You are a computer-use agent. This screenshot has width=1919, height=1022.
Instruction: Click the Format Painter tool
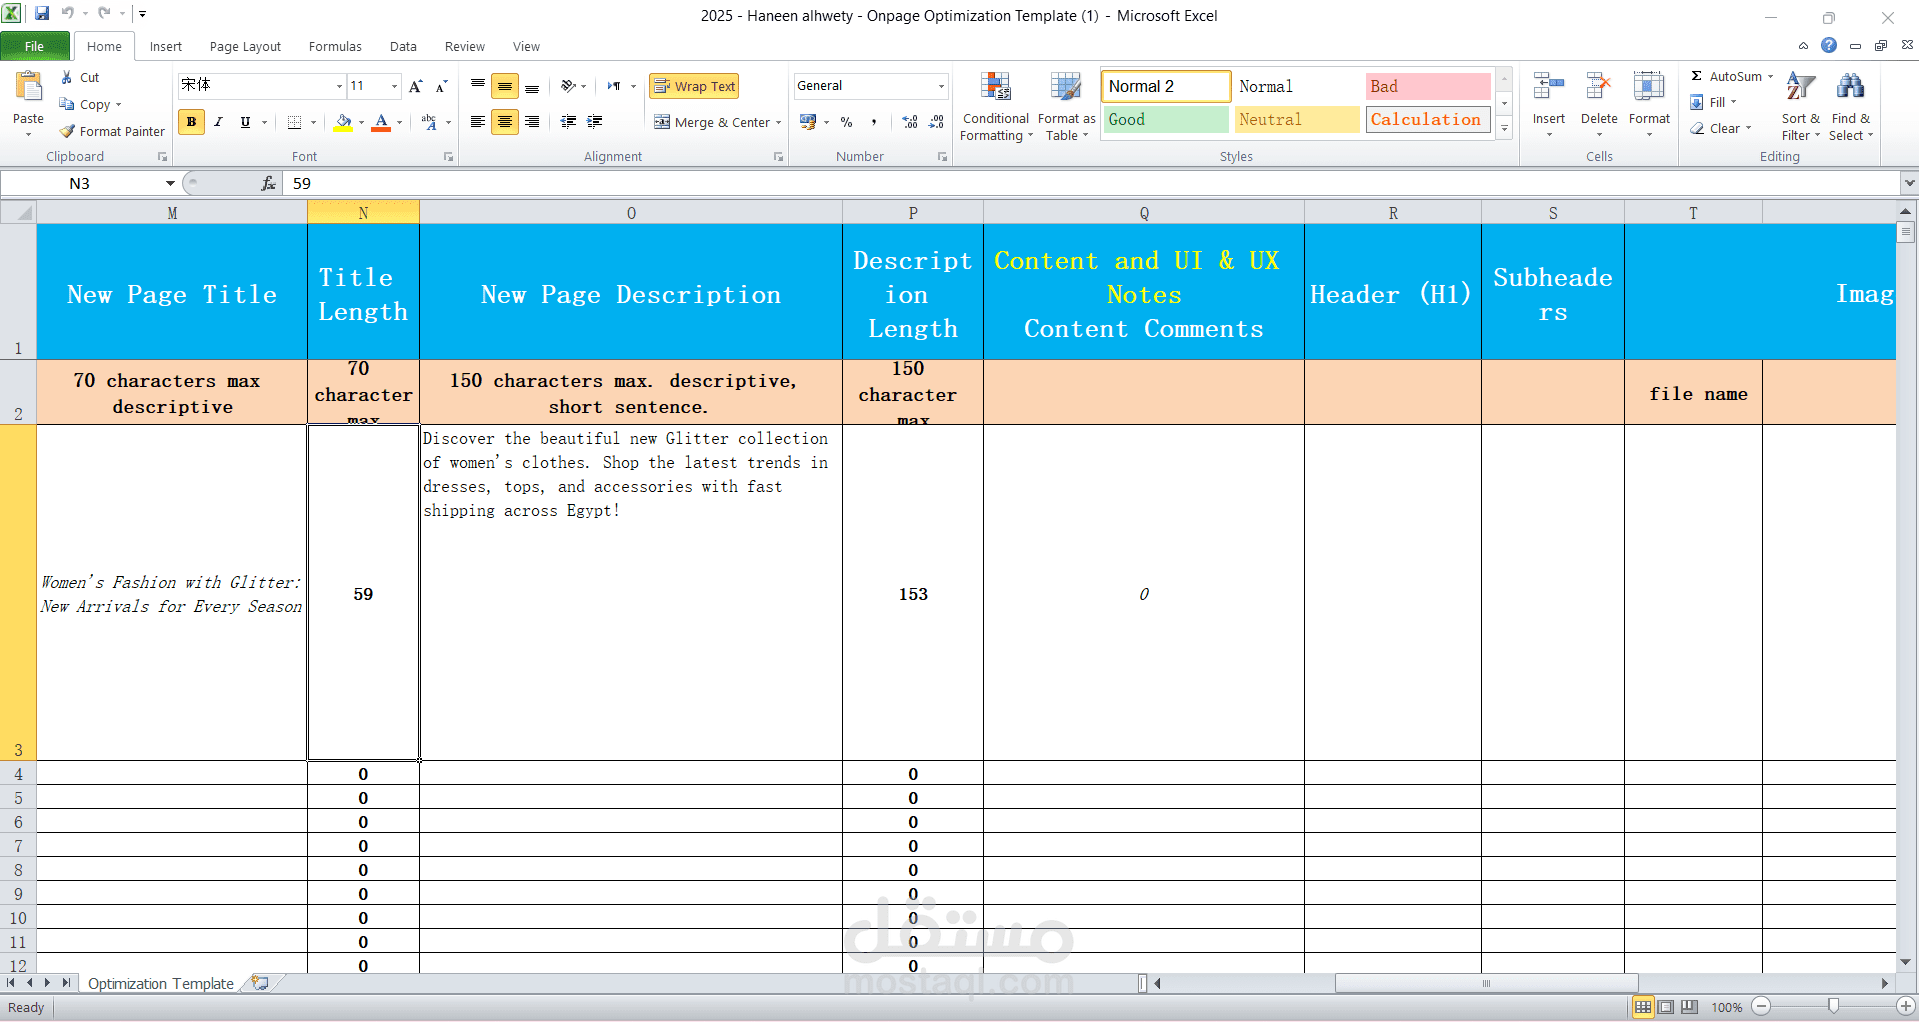[x=111, y=131]
